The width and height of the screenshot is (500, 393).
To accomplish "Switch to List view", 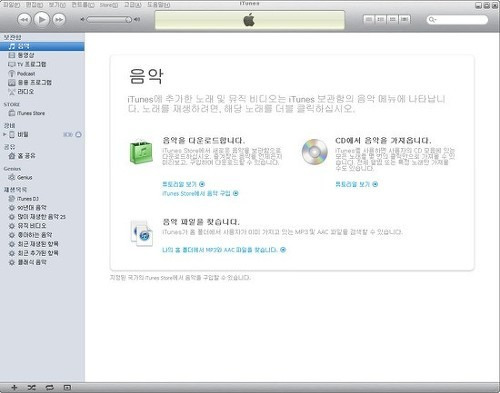I will [x=369, y=19].
